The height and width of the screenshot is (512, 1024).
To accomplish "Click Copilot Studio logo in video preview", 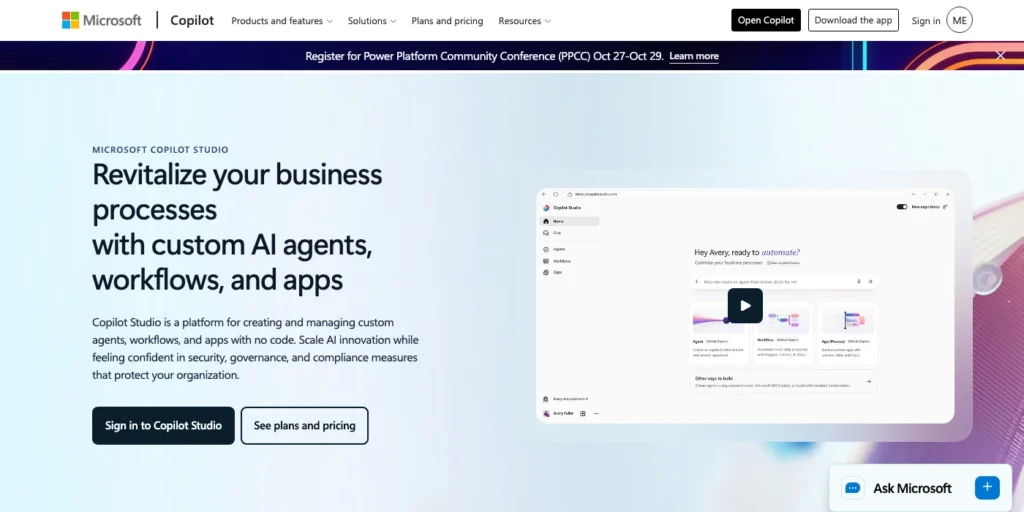I will [x=546, y=208].
